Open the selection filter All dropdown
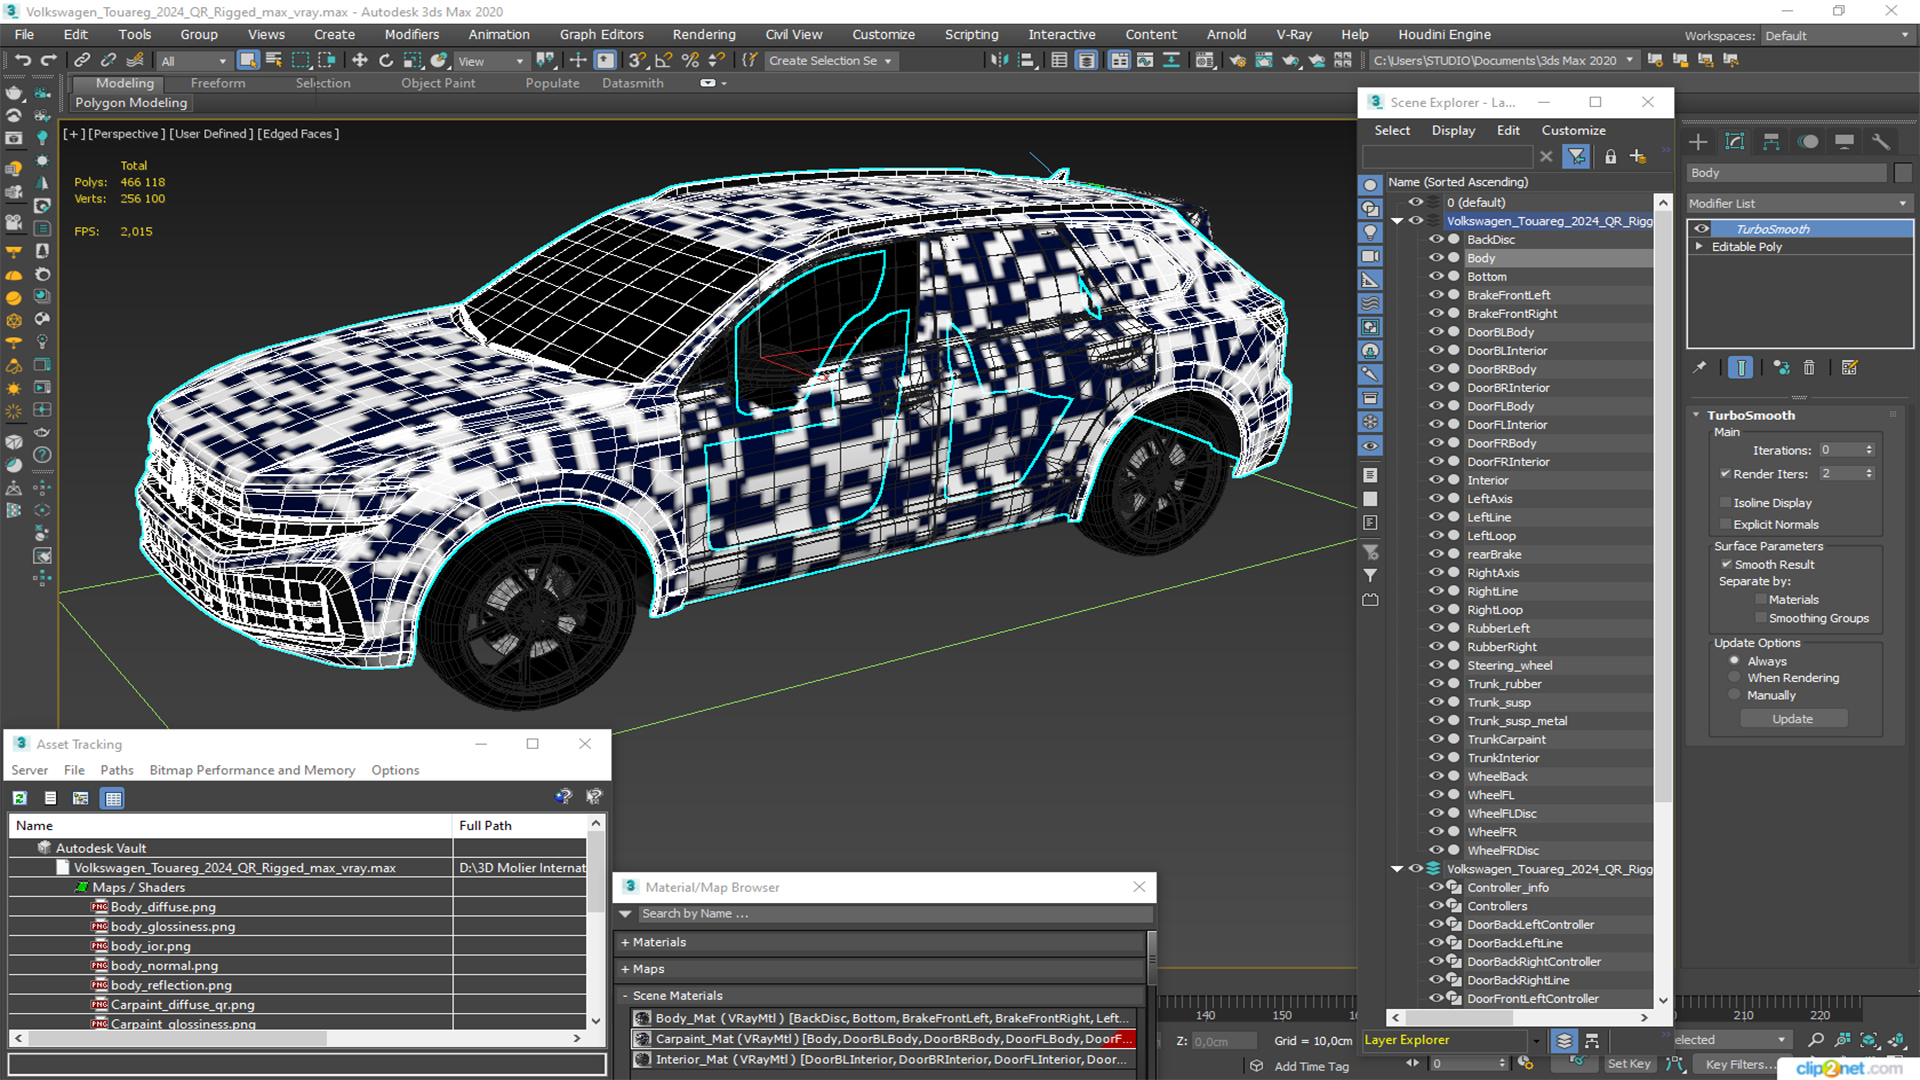1920x1080 pixels. point(194,61)
